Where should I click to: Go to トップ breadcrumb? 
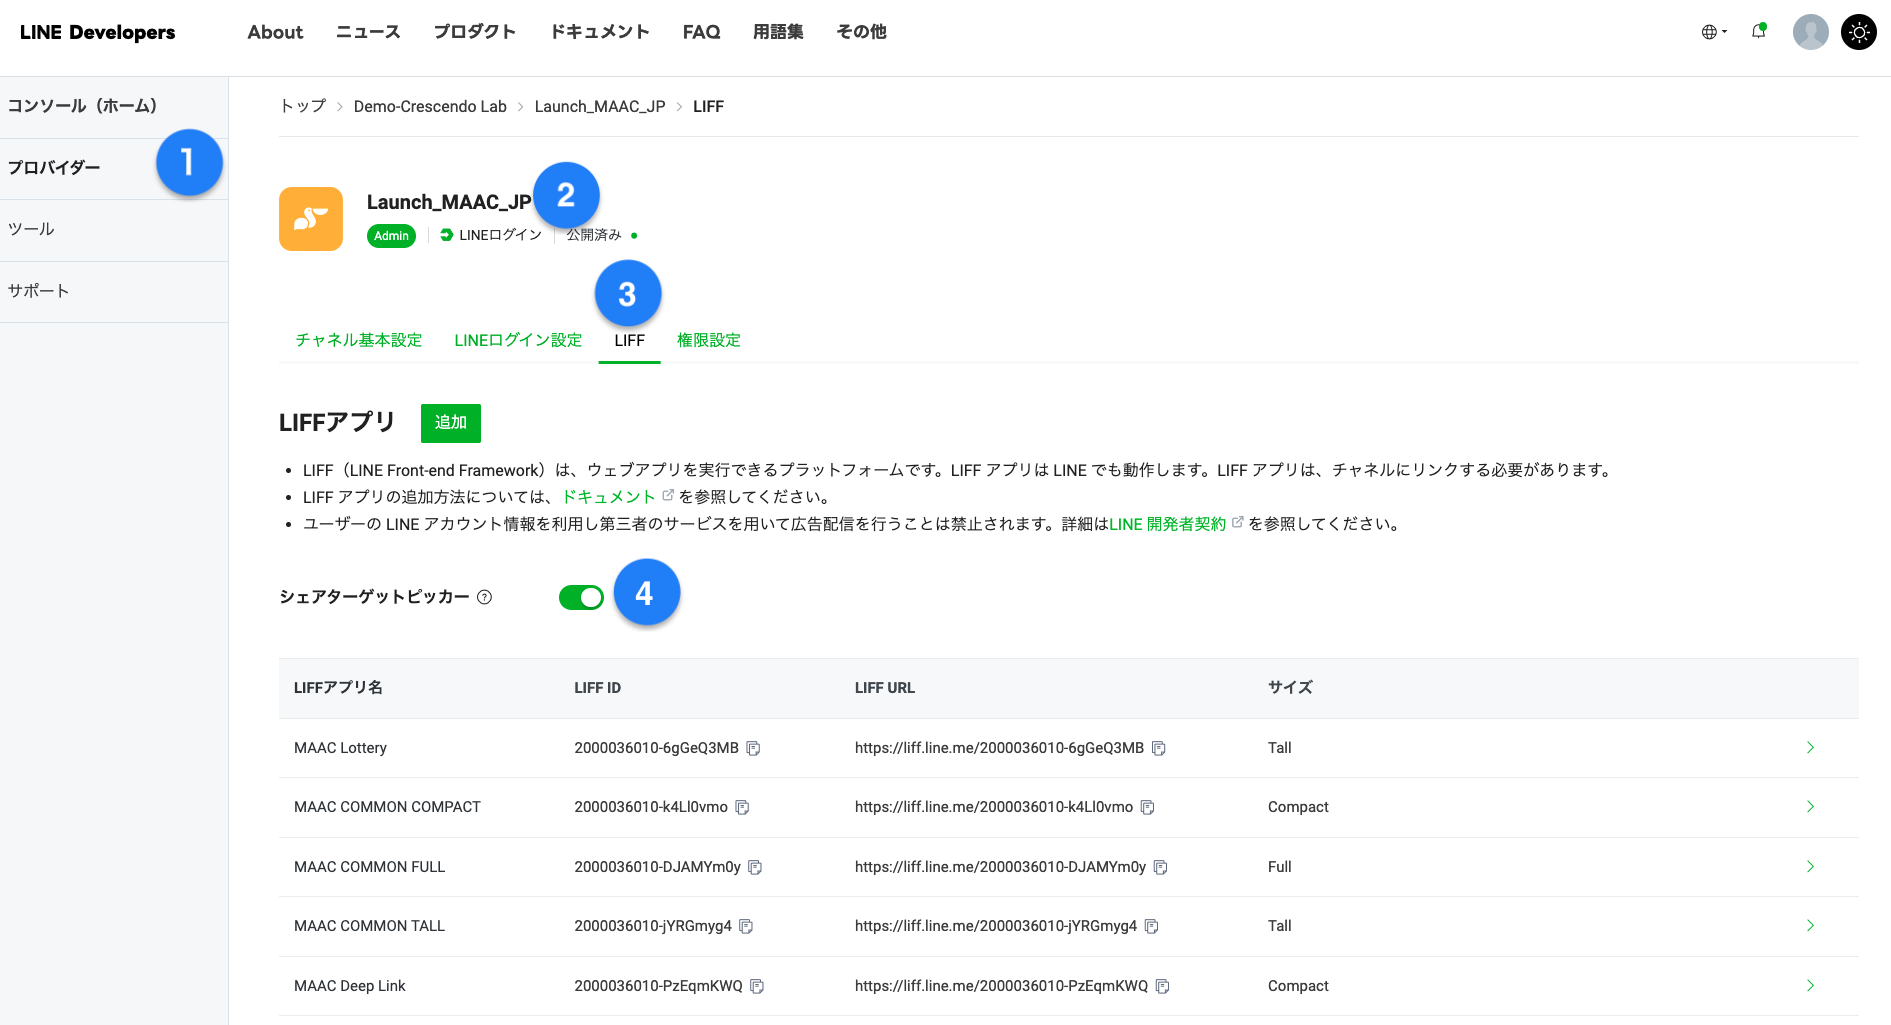(303, 106)
